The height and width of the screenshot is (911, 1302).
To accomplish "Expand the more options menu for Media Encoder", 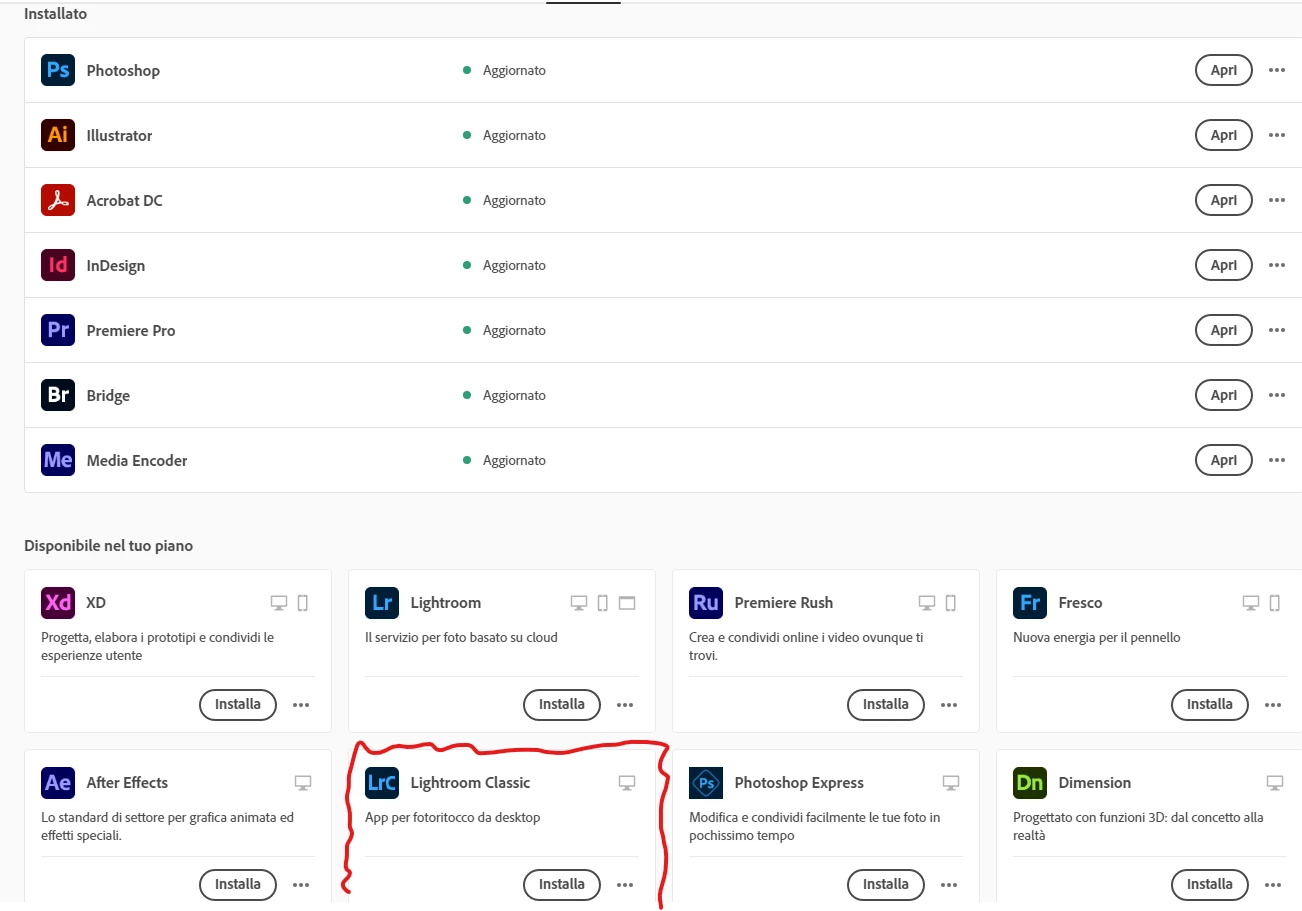I will 1277,460.
